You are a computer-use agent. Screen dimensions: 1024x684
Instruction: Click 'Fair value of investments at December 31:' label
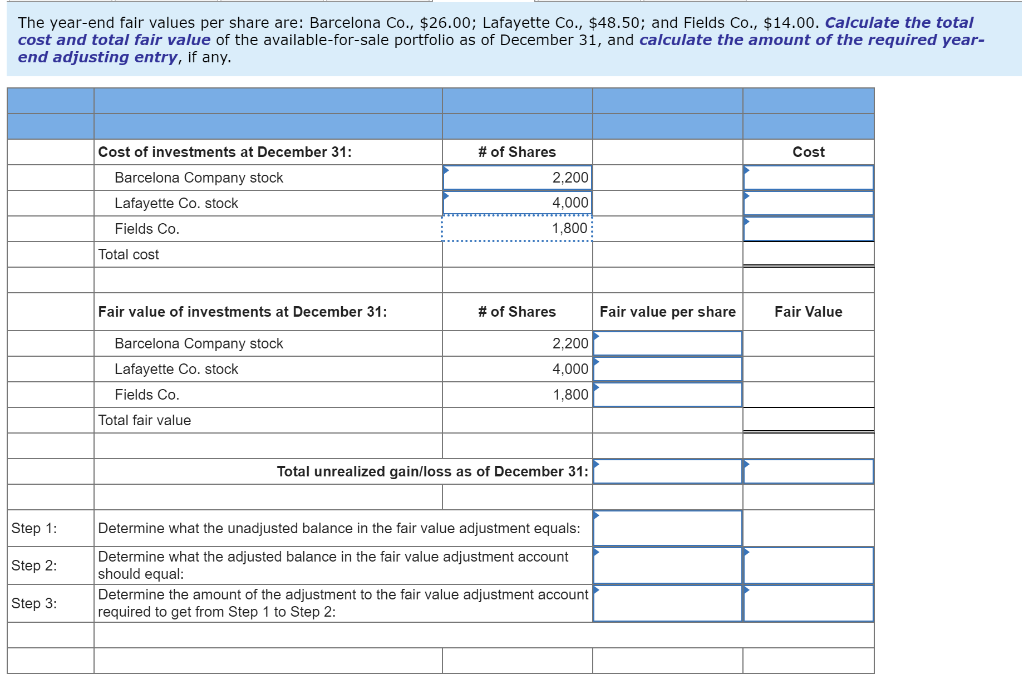tap(242, 312)
